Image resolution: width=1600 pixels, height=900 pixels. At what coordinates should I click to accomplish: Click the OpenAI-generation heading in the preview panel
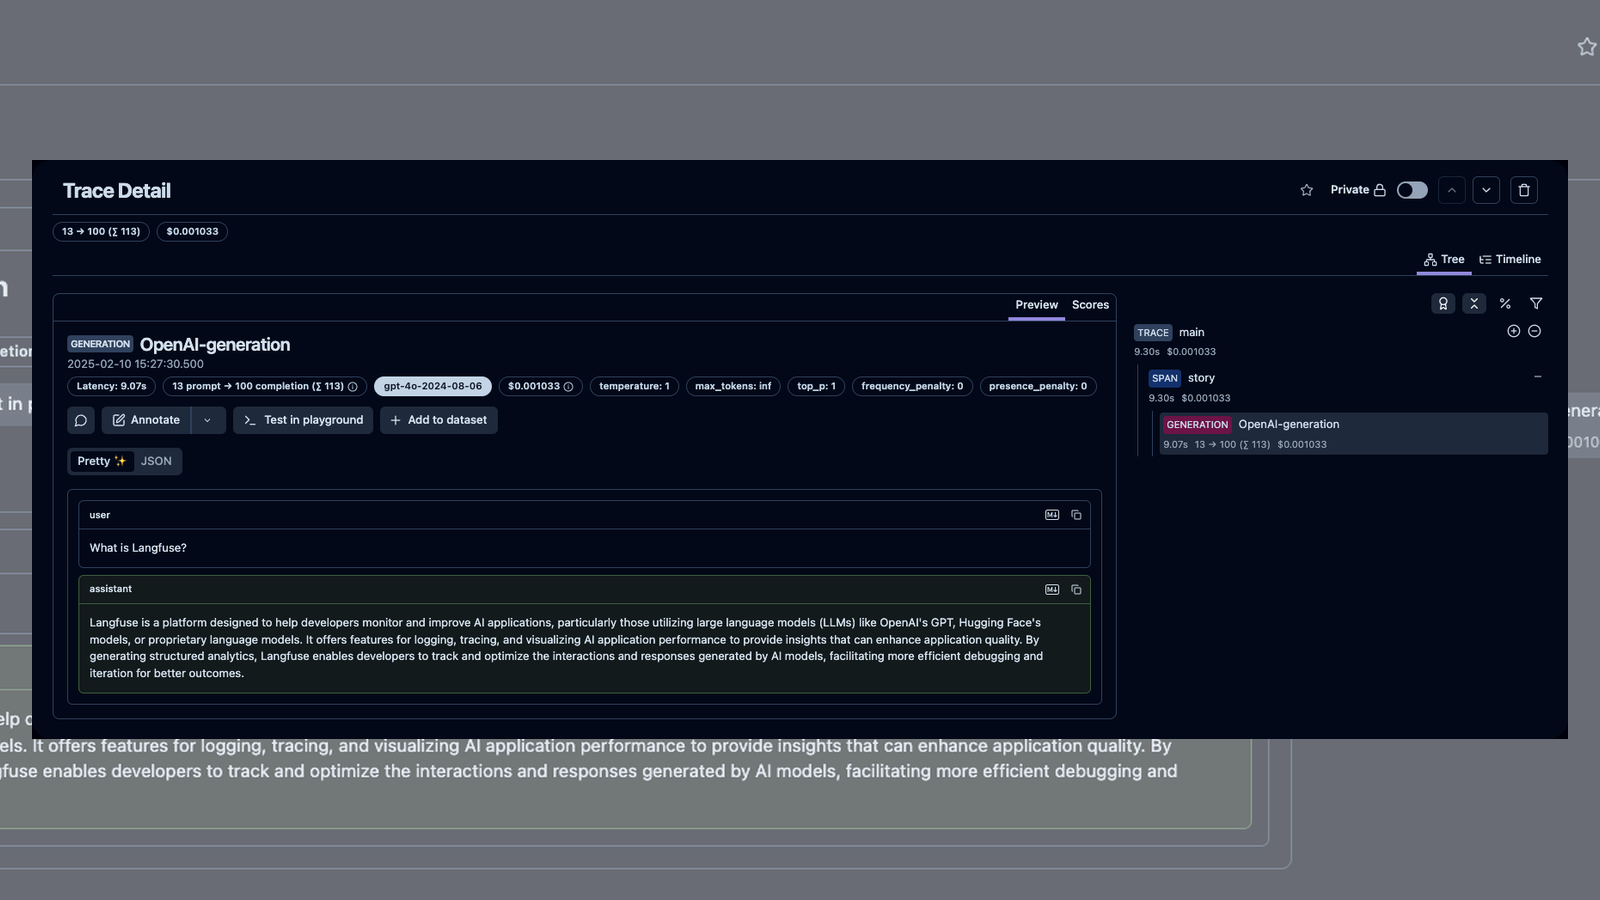tap(215, 345)
